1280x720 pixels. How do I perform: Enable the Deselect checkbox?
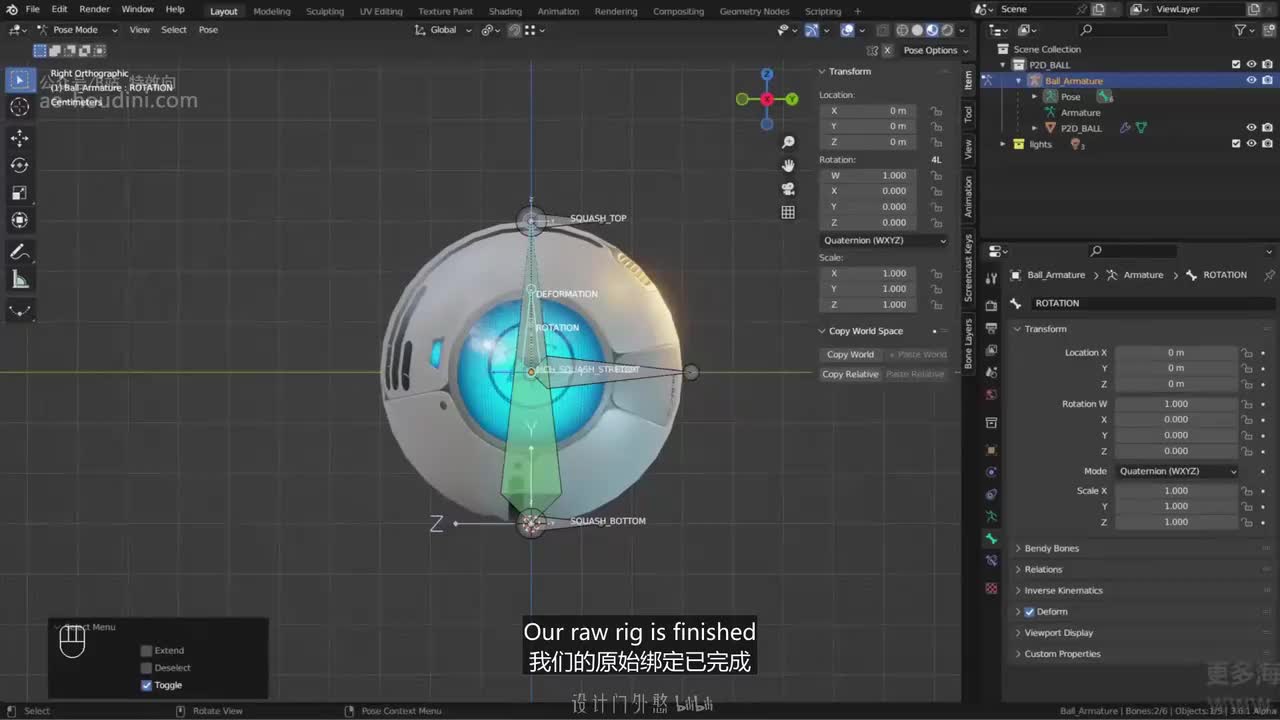pyautogui.click(x=146, y=668)
